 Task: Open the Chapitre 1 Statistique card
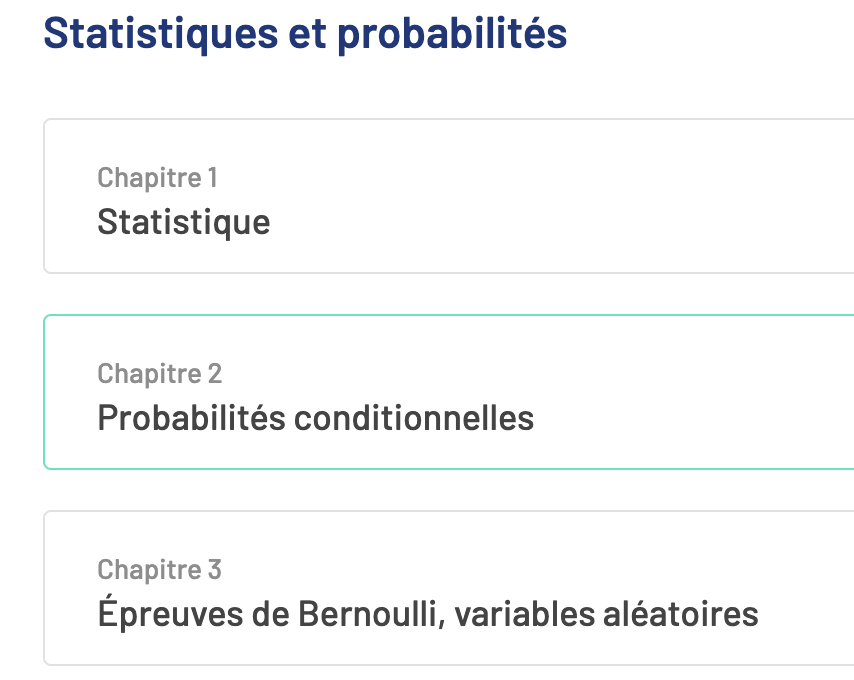point(448,196)
